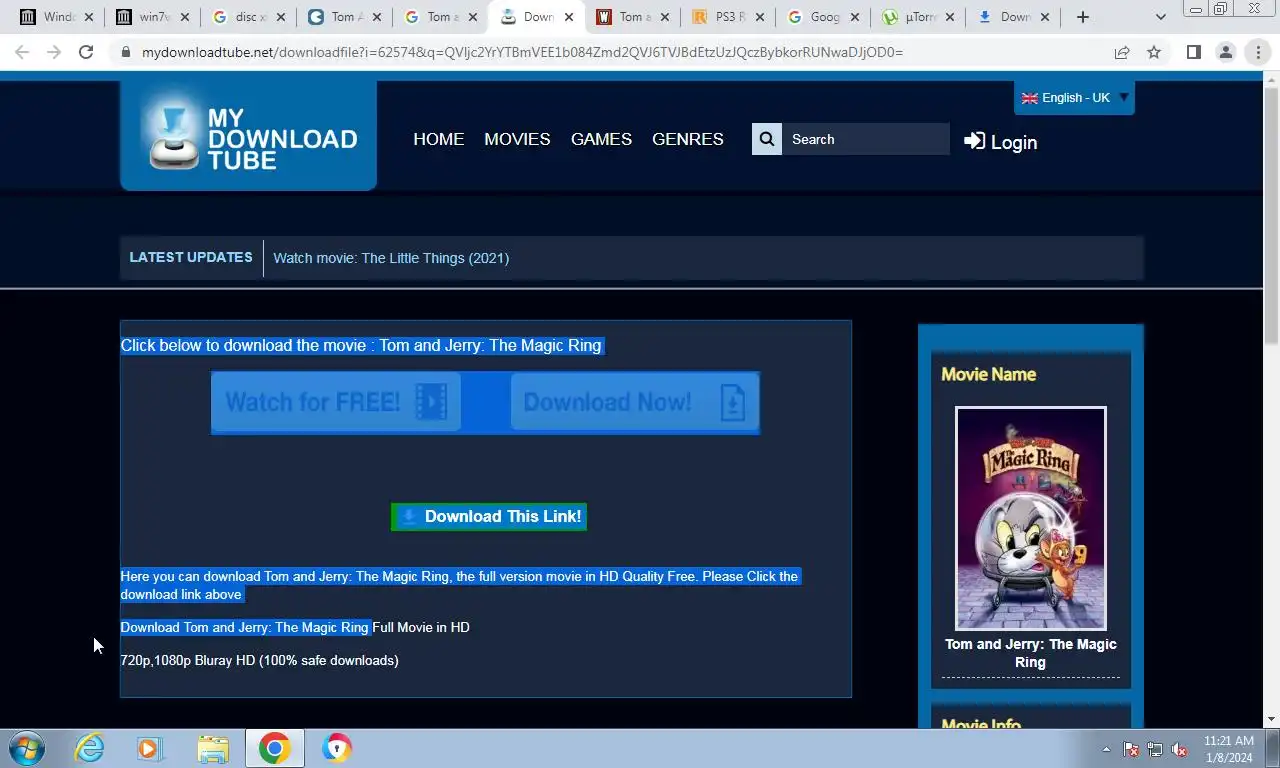Launch Internet Explorer from the taskbar

[89, 748]
